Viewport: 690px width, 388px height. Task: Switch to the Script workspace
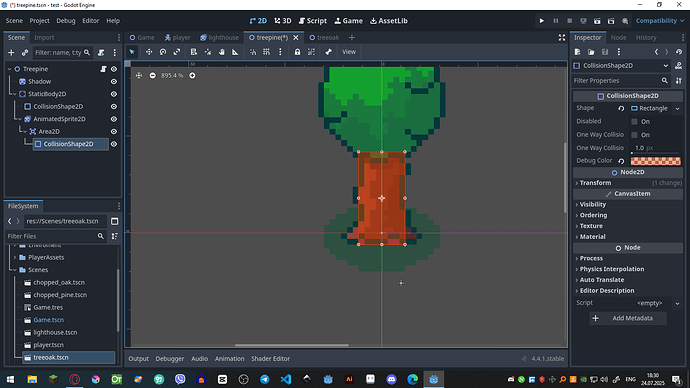point(312,21)
